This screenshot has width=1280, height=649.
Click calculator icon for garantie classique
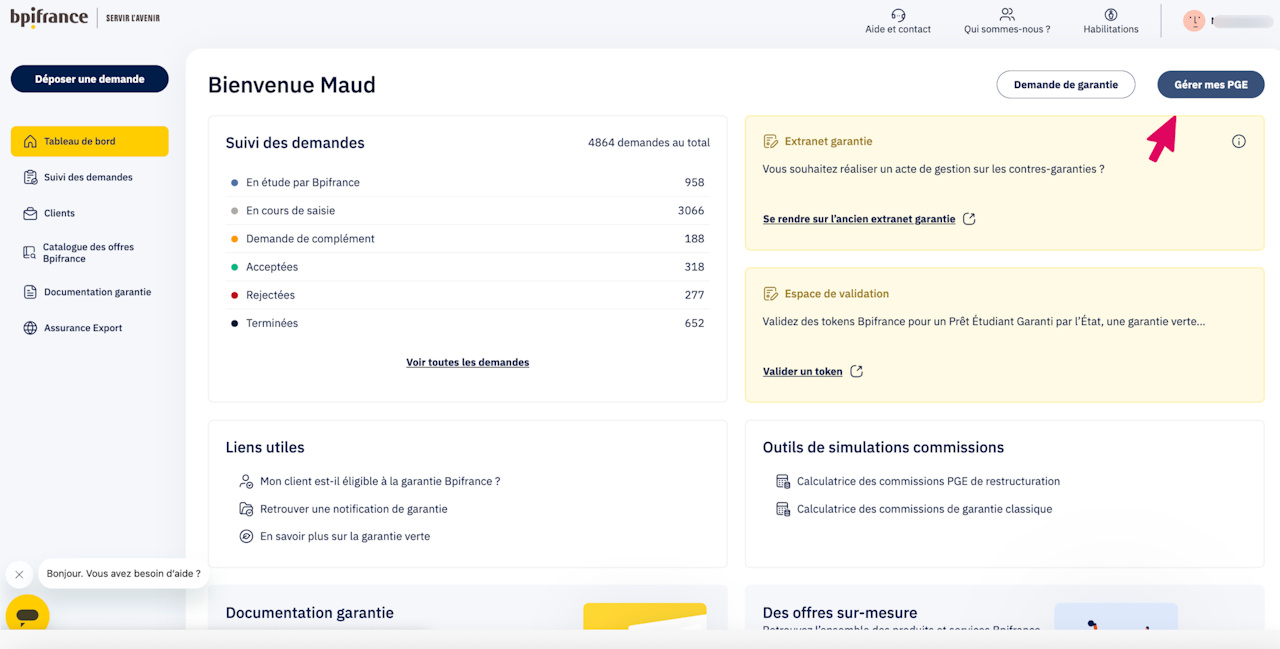click(x=783, y=509)
